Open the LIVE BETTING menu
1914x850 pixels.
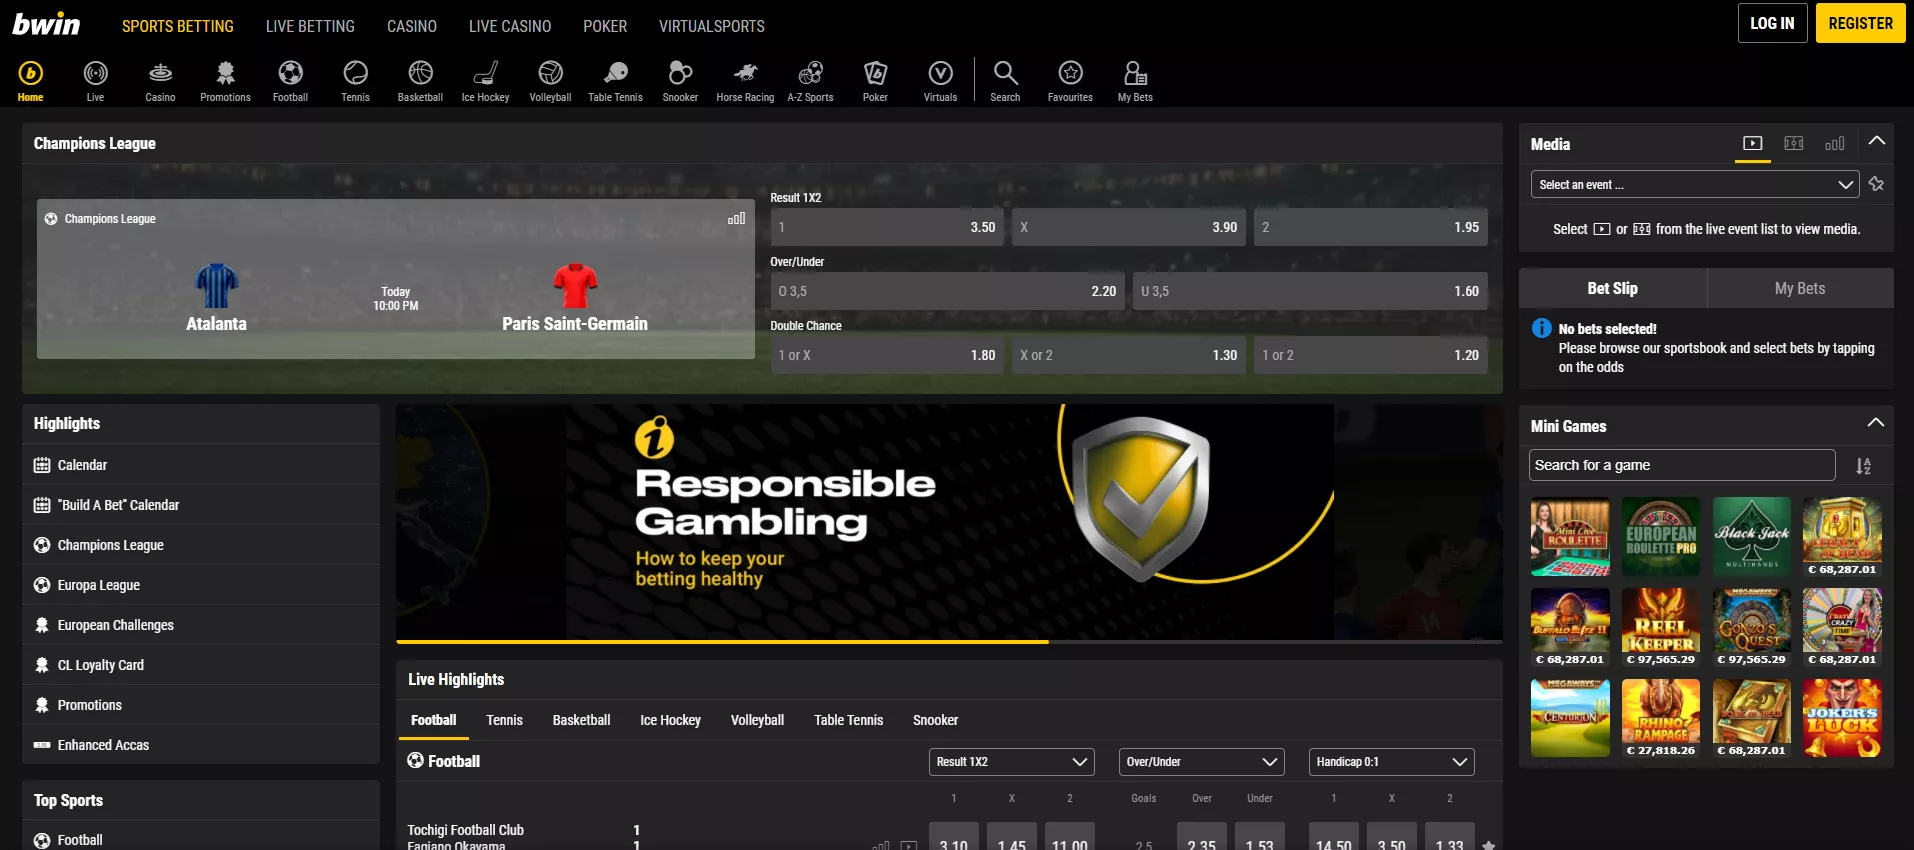click(x=310, y=26)
